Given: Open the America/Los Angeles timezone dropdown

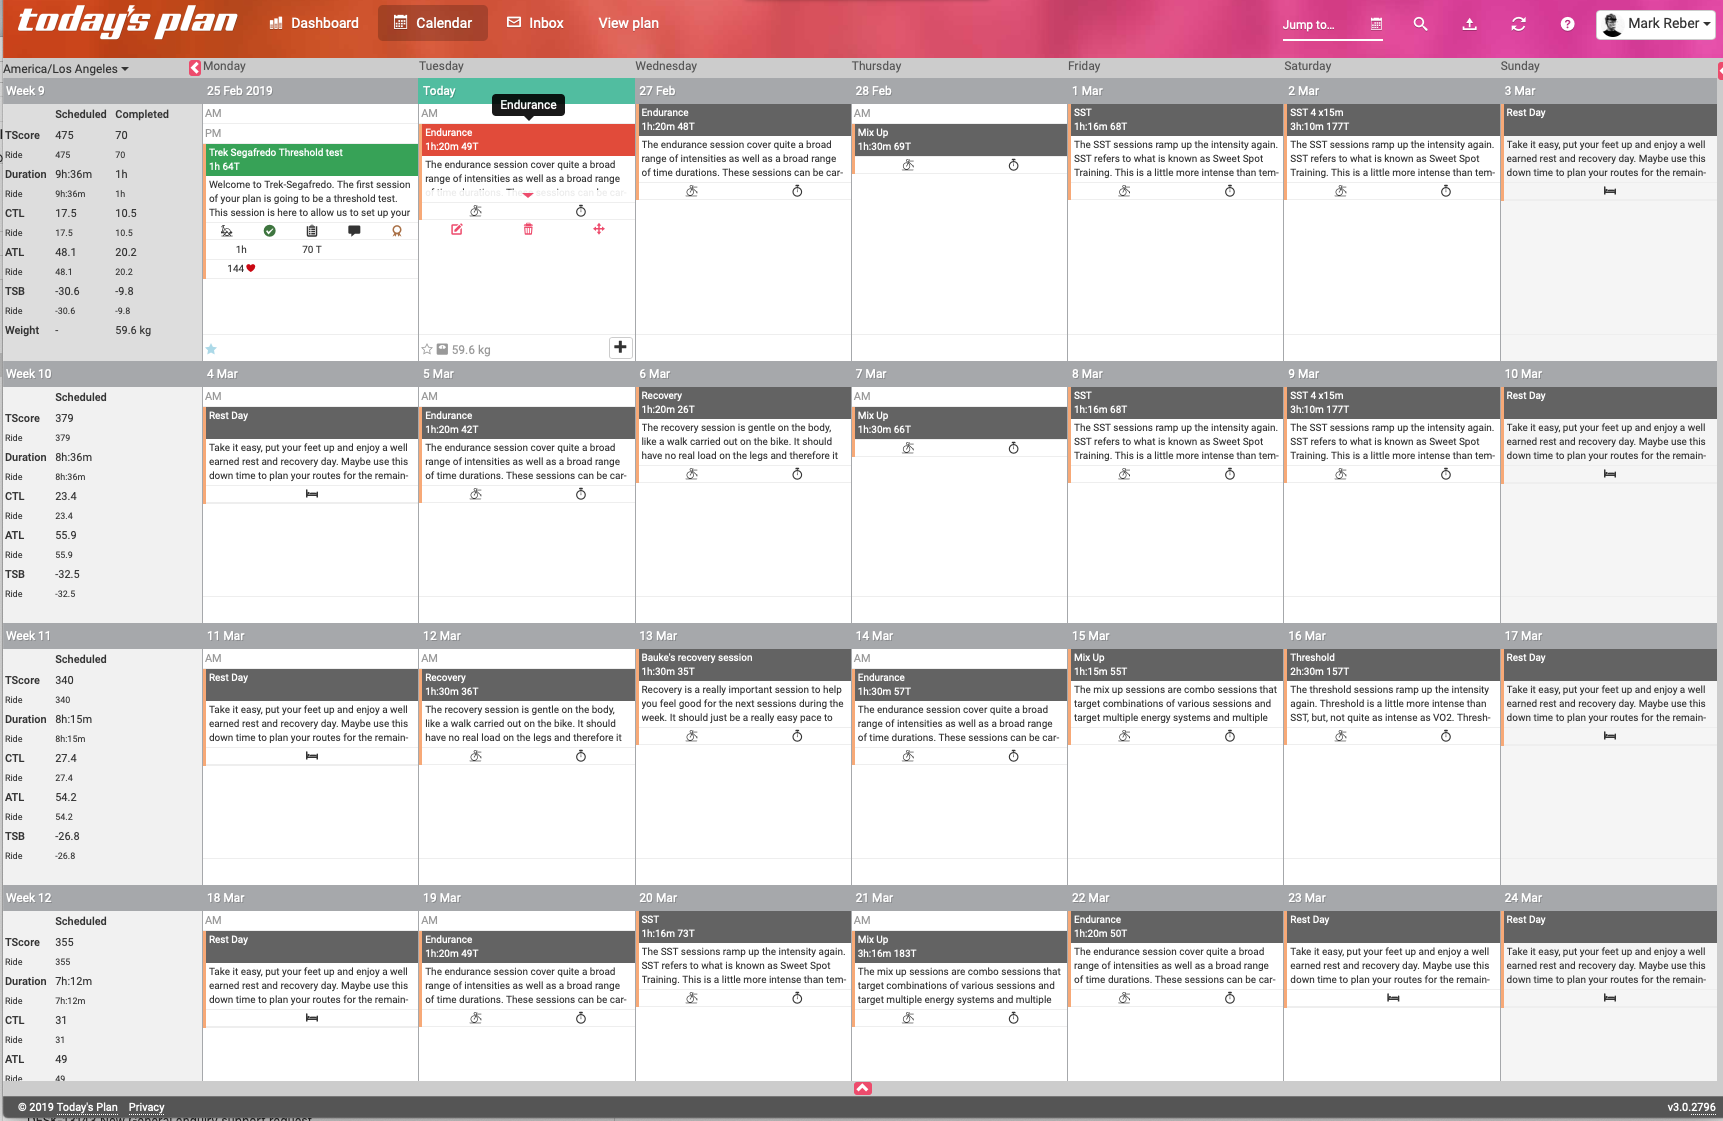Looking at the screenshot, I should 66,69.
